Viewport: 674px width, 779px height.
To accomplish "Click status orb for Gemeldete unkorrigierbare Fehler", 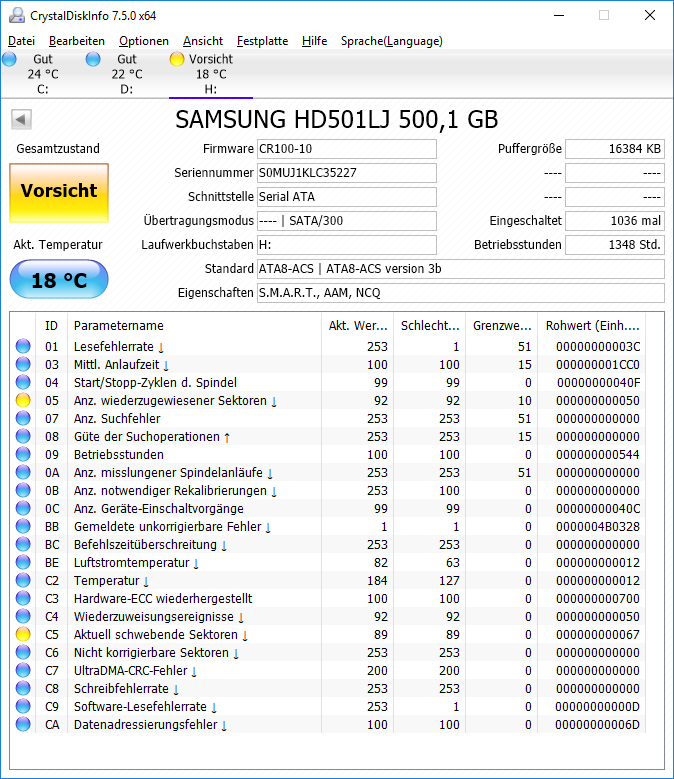I will (23, 526).
